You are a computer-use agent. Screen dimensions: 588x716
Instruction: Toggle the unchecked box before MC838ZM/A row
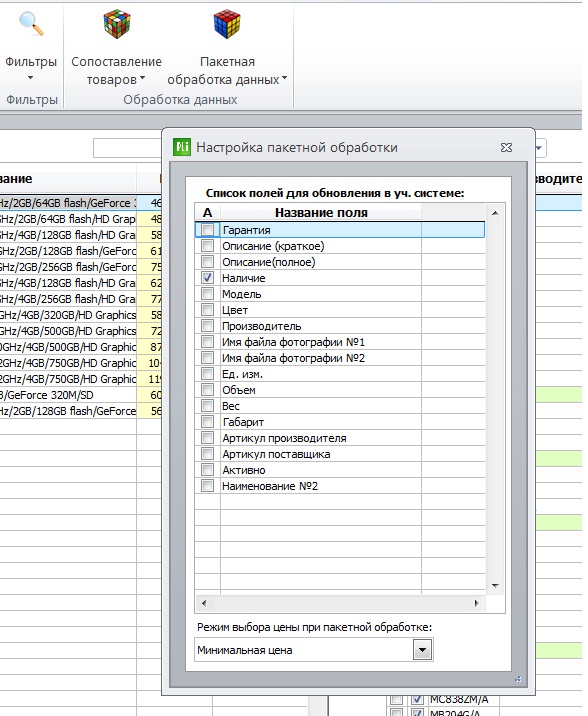pos(396,699)
